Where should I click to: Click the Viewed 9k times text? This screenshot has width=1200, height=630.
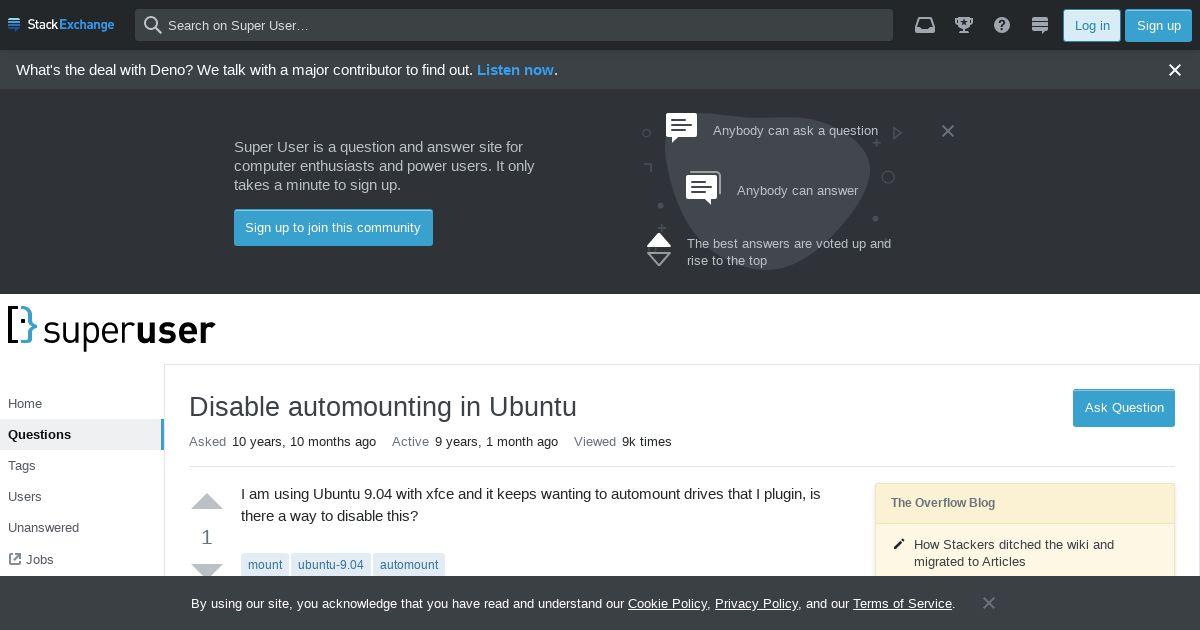(x=623, y=442)
